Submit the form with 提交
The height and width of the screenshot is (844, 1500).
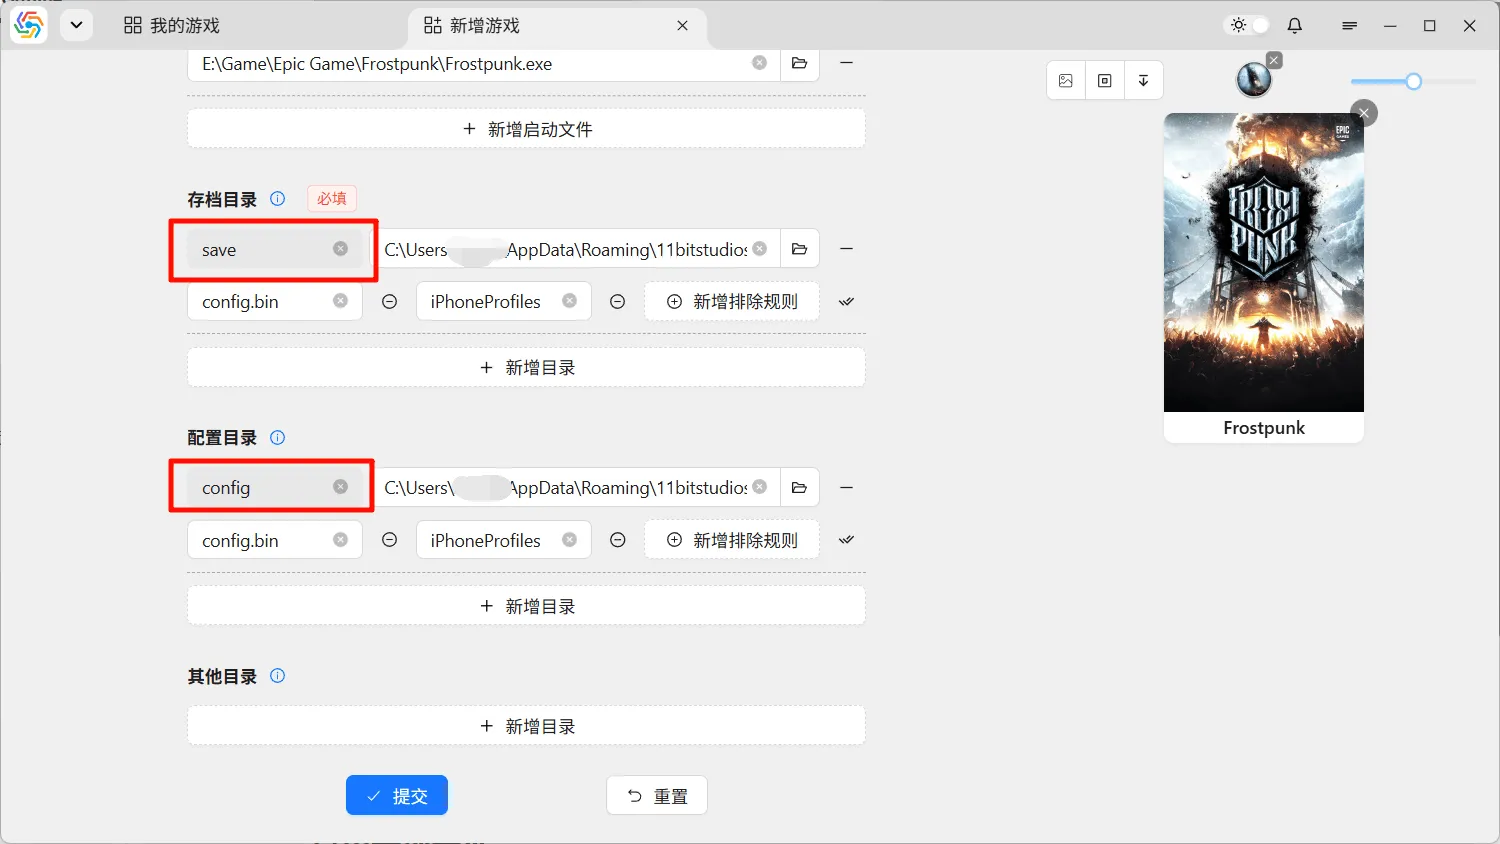point(397,795)
